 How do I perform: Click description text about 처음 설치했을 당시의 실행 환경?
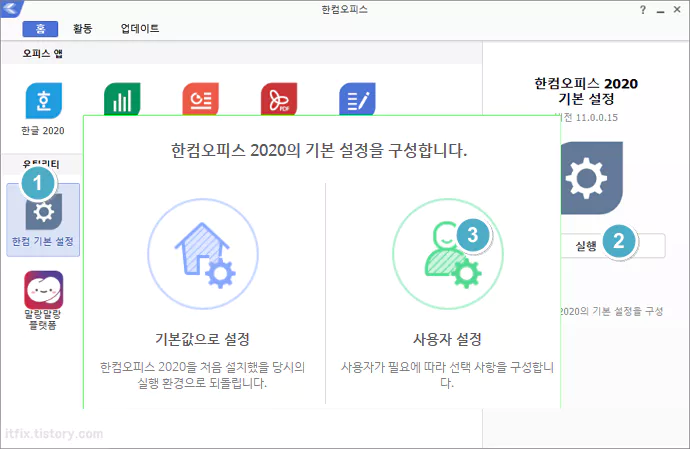point(202,375)
